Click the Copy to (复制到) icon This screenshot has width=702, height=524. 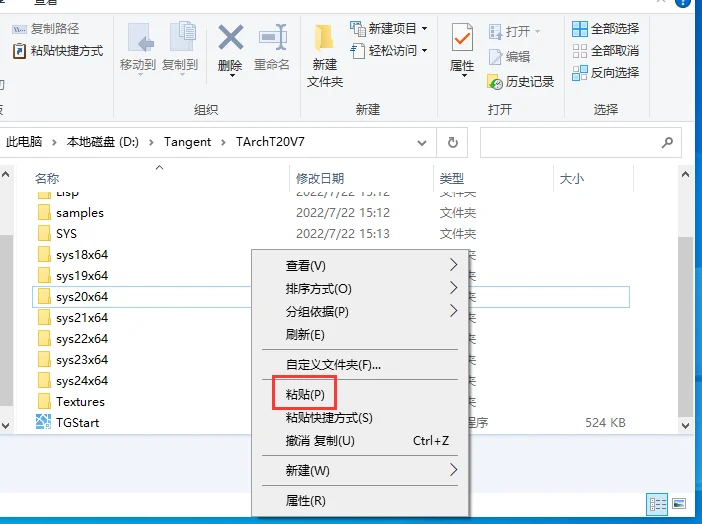(183, 37)
